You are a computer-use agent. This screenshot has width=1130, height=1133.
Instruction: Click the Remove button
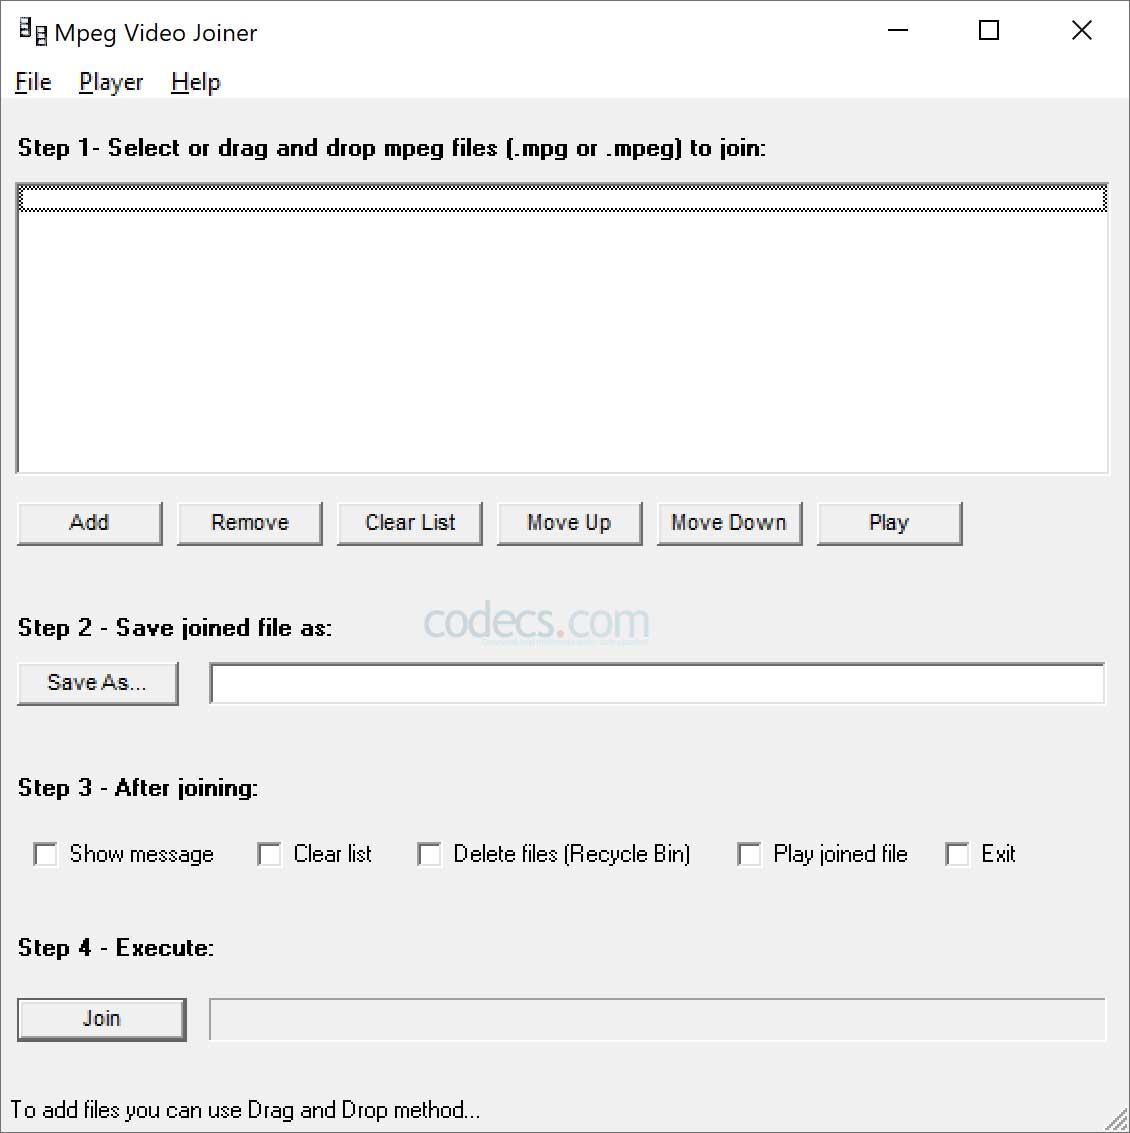[250, 522]
